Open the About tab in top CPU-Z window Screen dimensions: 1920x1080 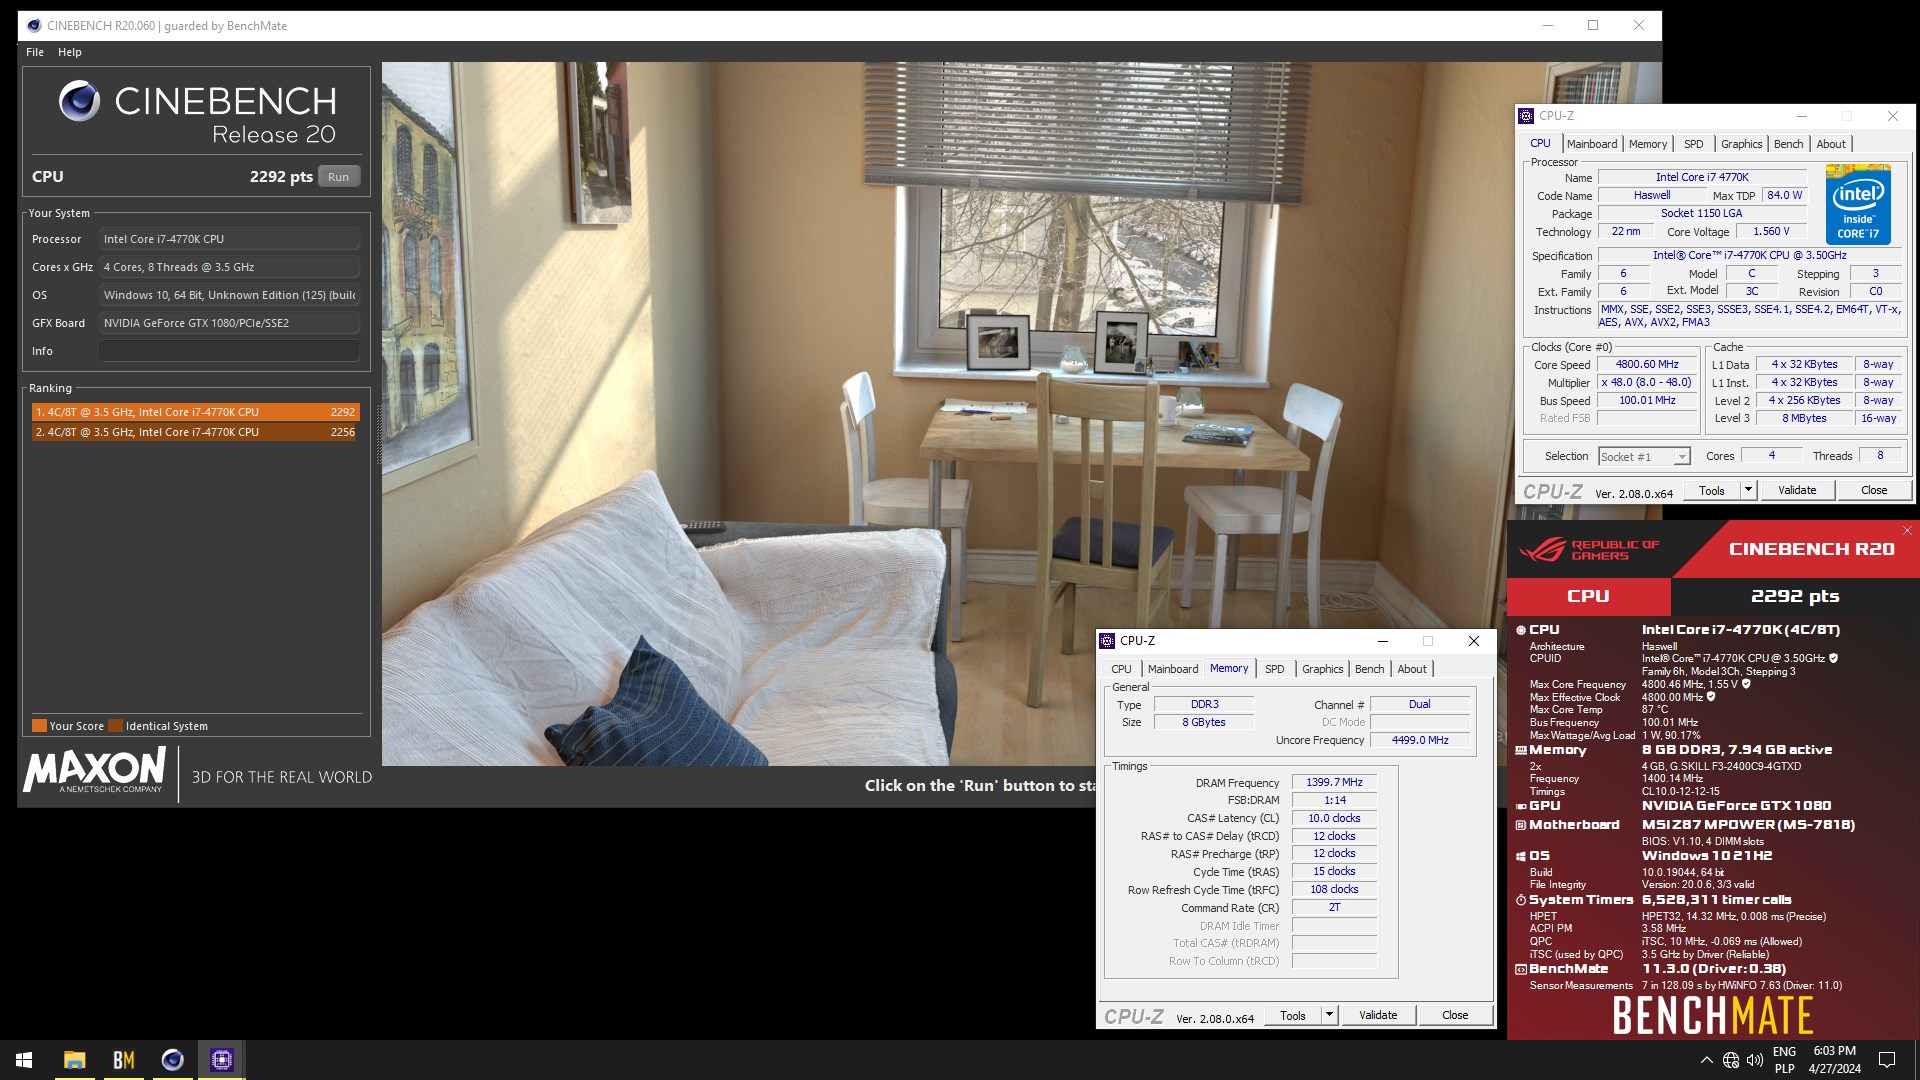tap(1831, 144)
